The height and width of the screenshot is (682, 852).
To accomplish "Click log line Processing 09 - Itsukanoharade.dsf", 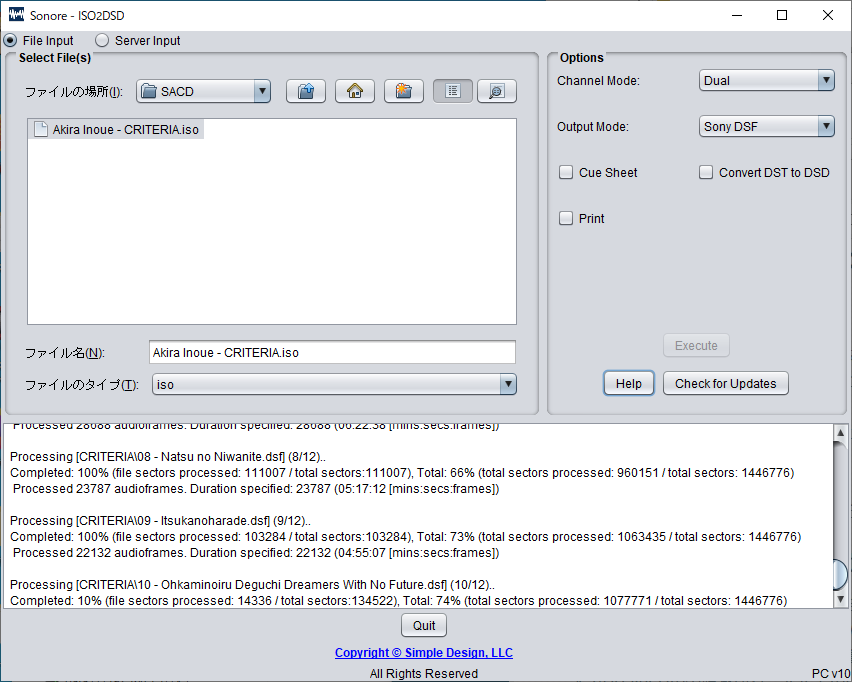I will coord(160,521).
